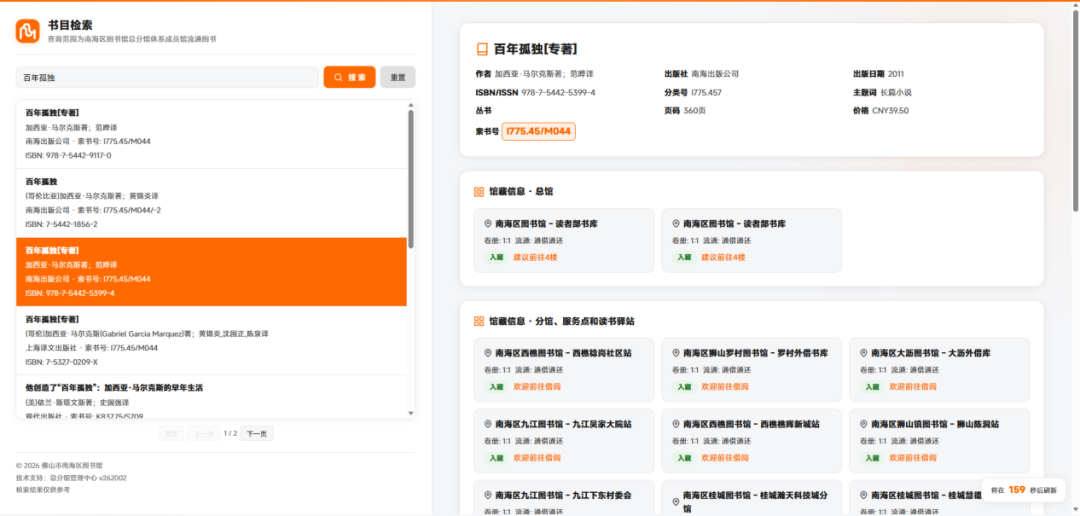Click the 重置 reset button
This screenshot has width=1080, height=516.
[397, 77]
